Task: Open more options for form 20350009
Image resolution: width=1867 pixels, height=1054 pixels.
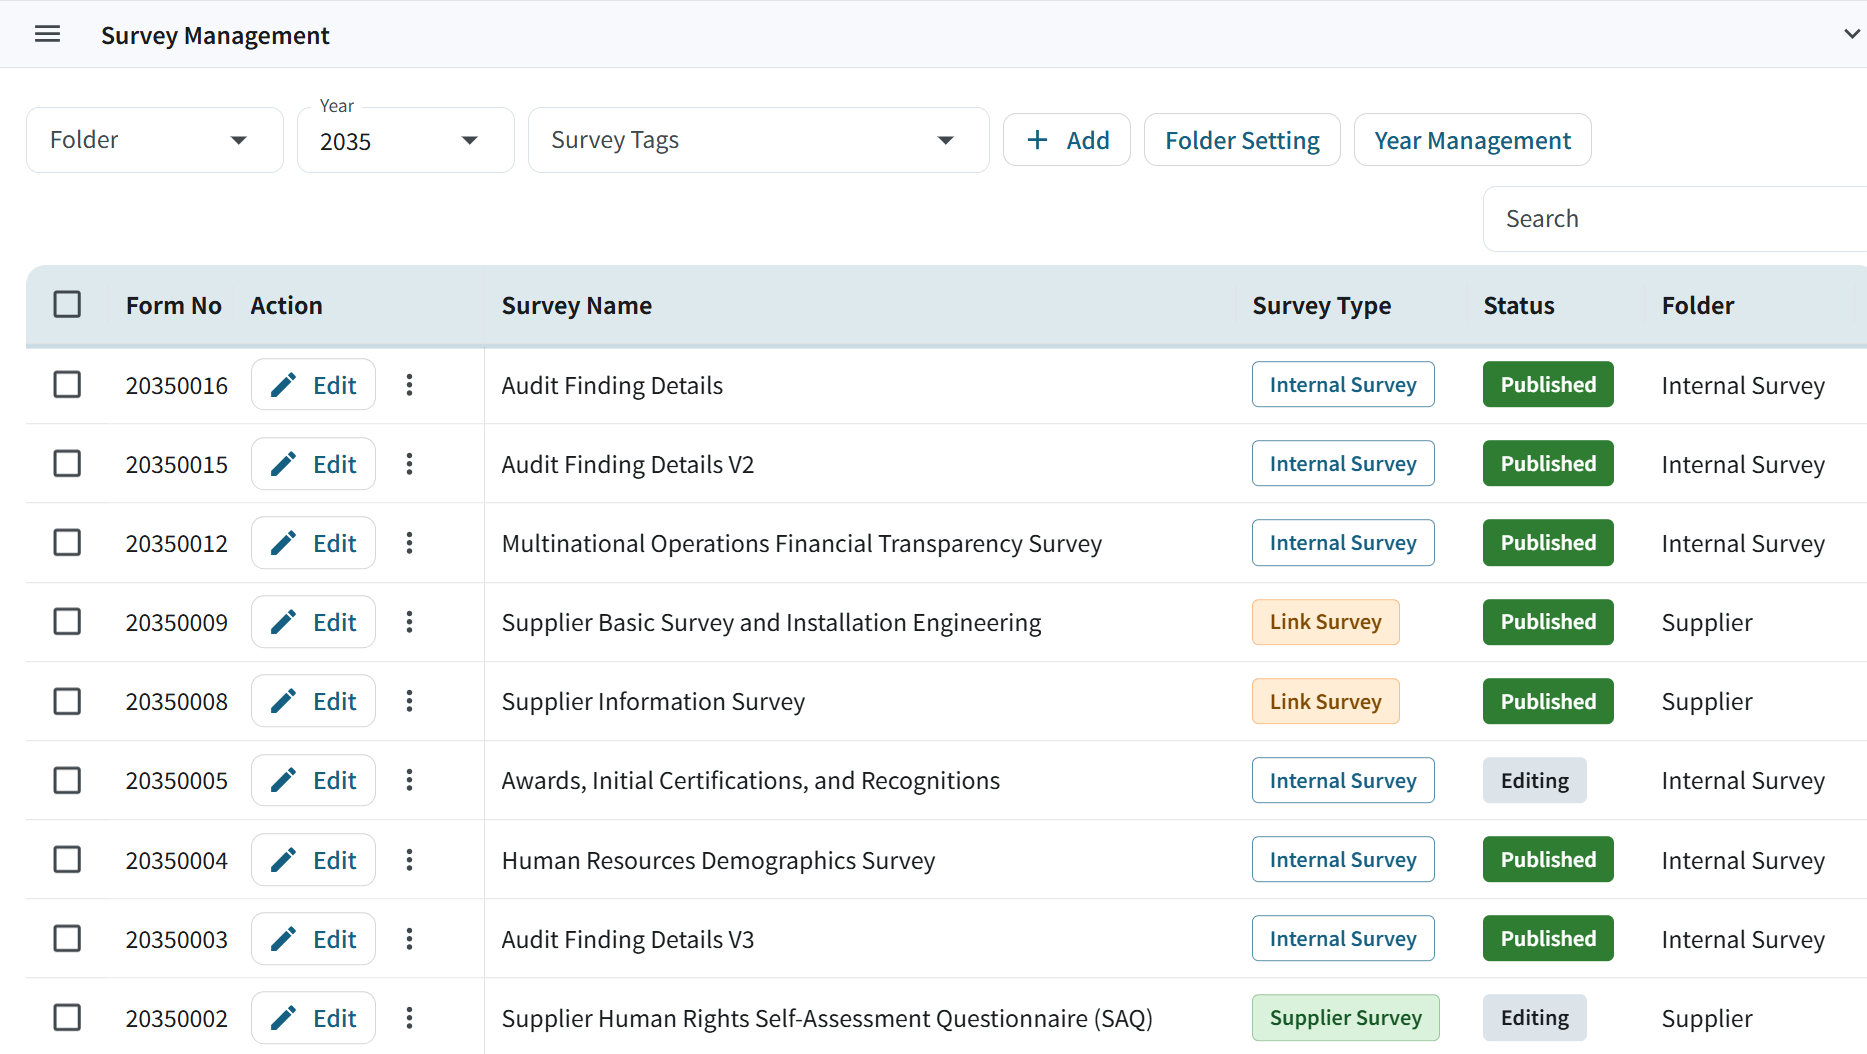Action: (409, 621)
